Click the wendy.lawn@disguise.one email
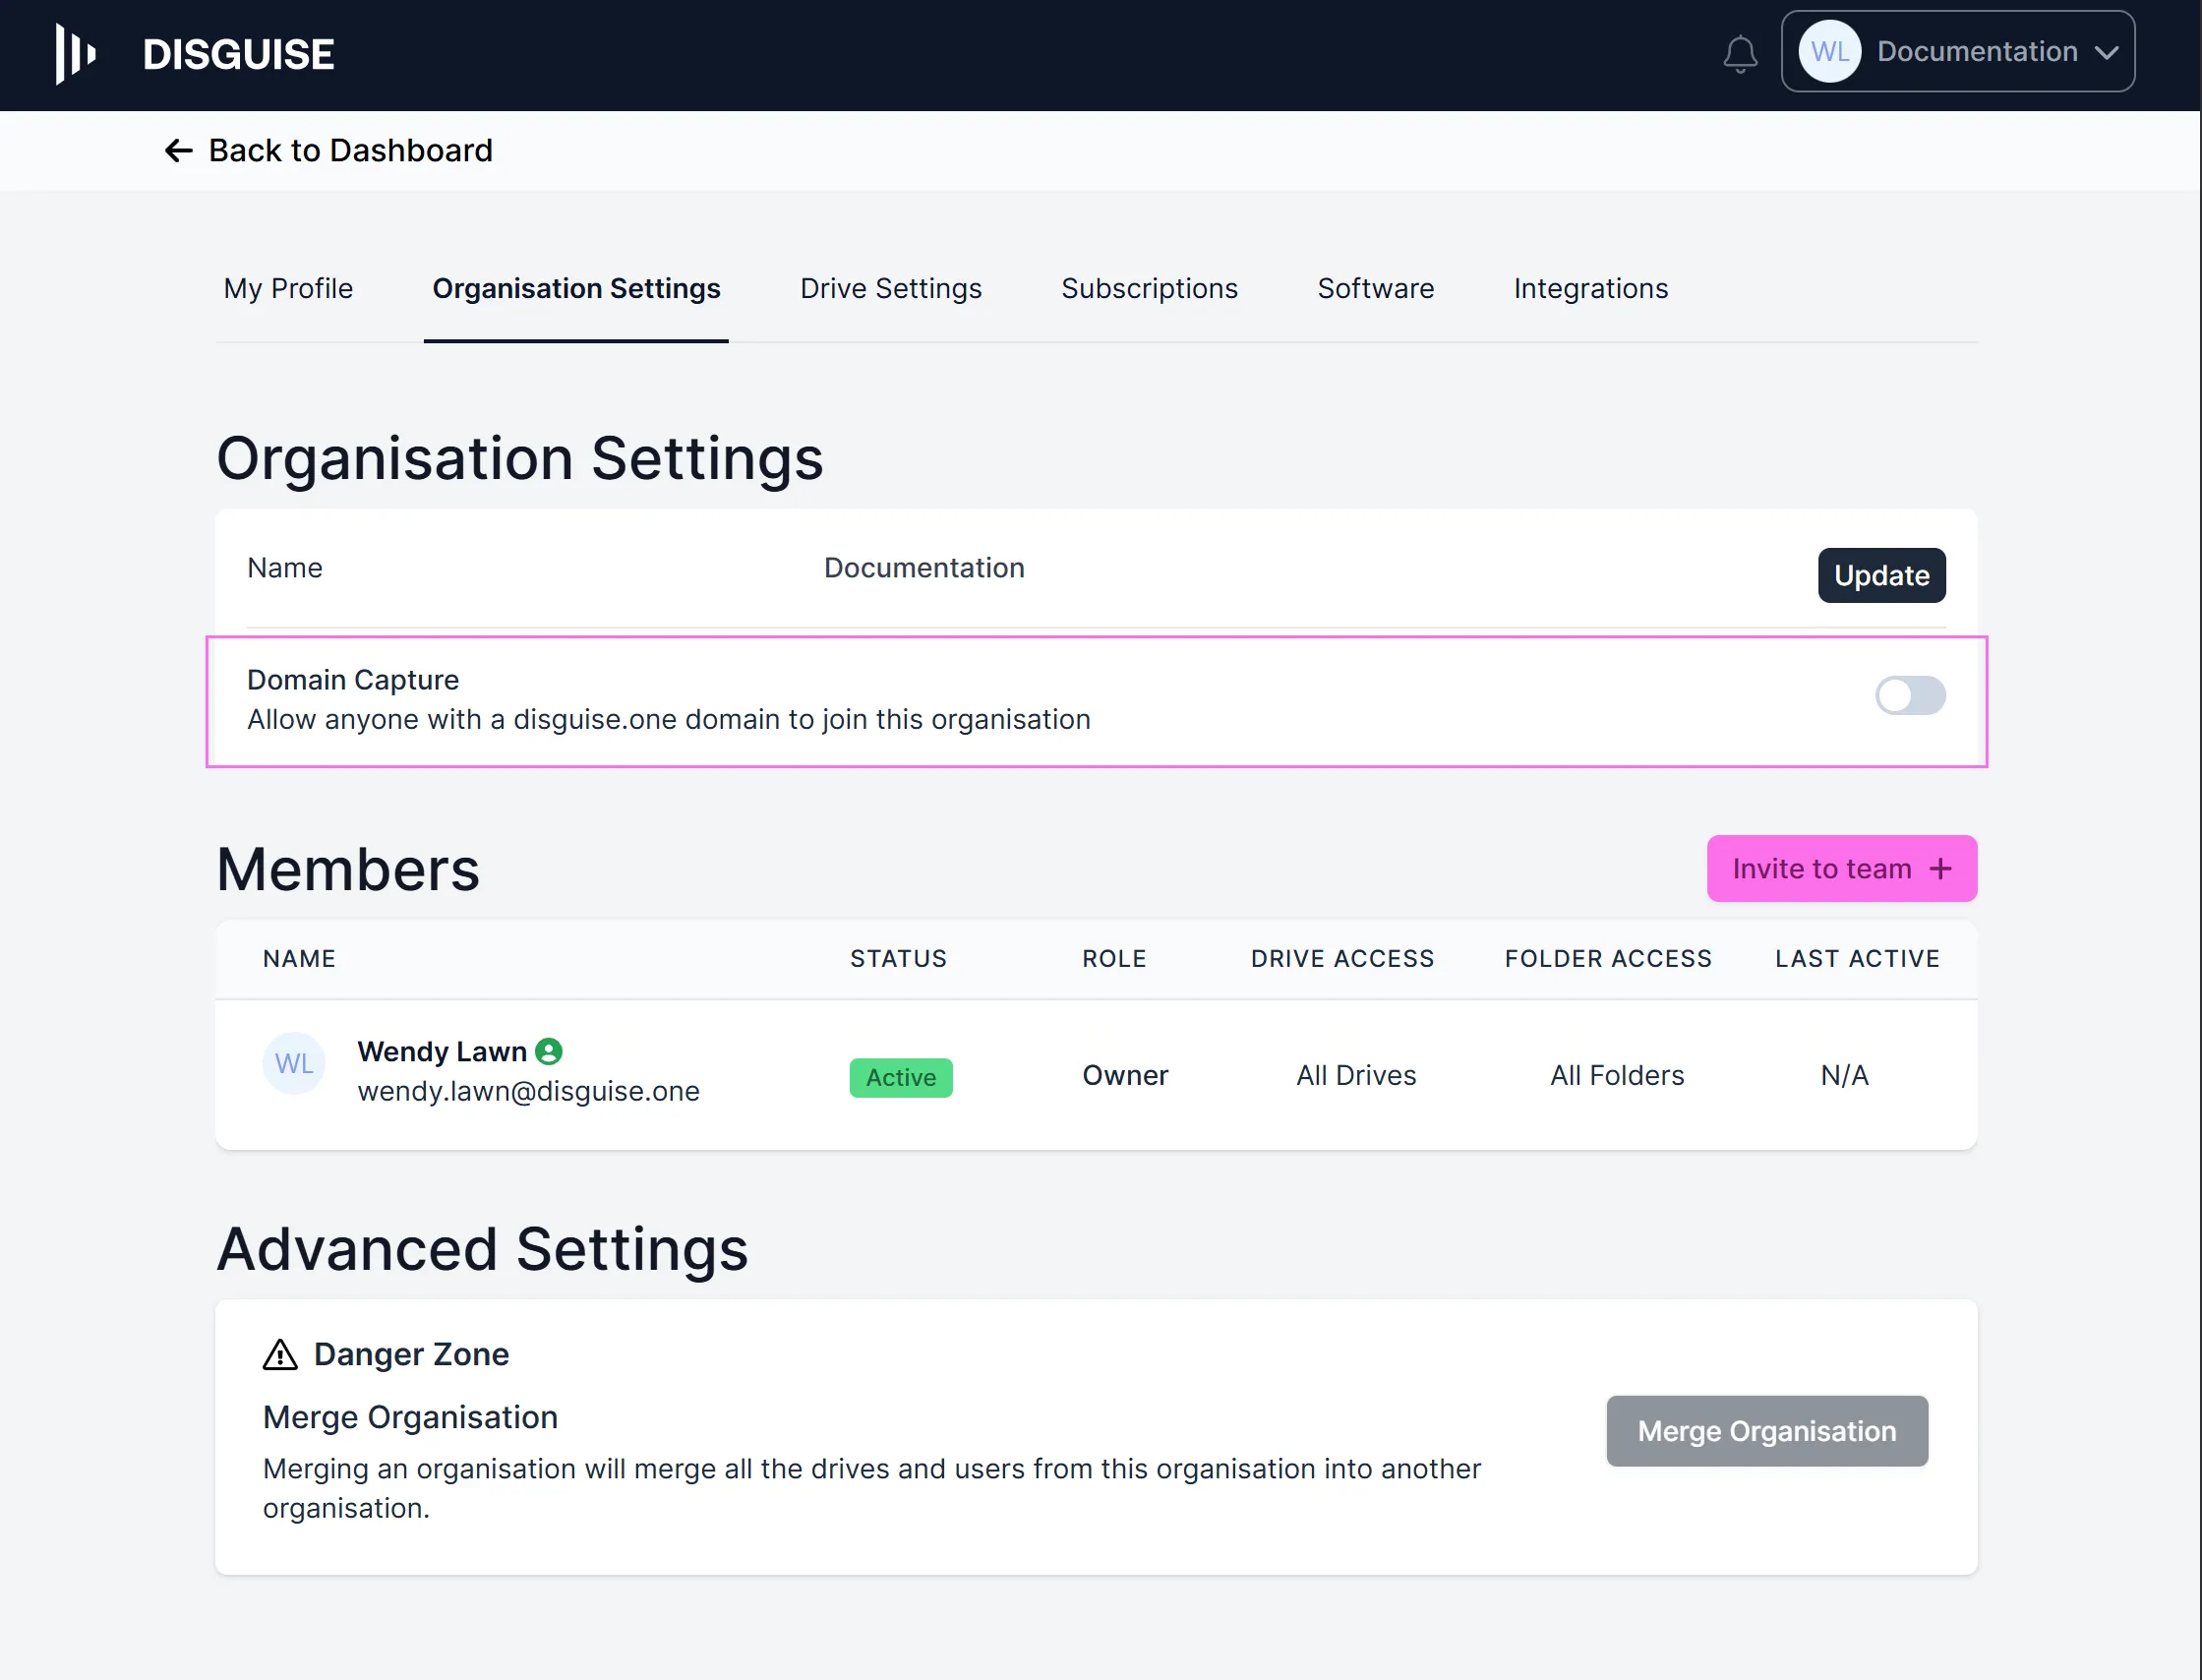Viewport: 2202px width, 1680px height. (528, 1091)
